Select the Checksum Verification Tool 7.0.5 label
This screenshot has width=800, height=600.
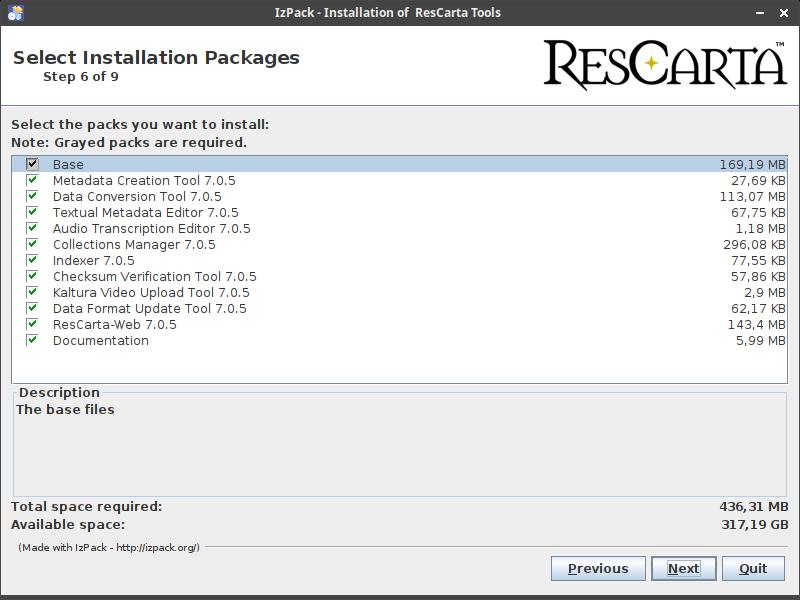[155, 277]
